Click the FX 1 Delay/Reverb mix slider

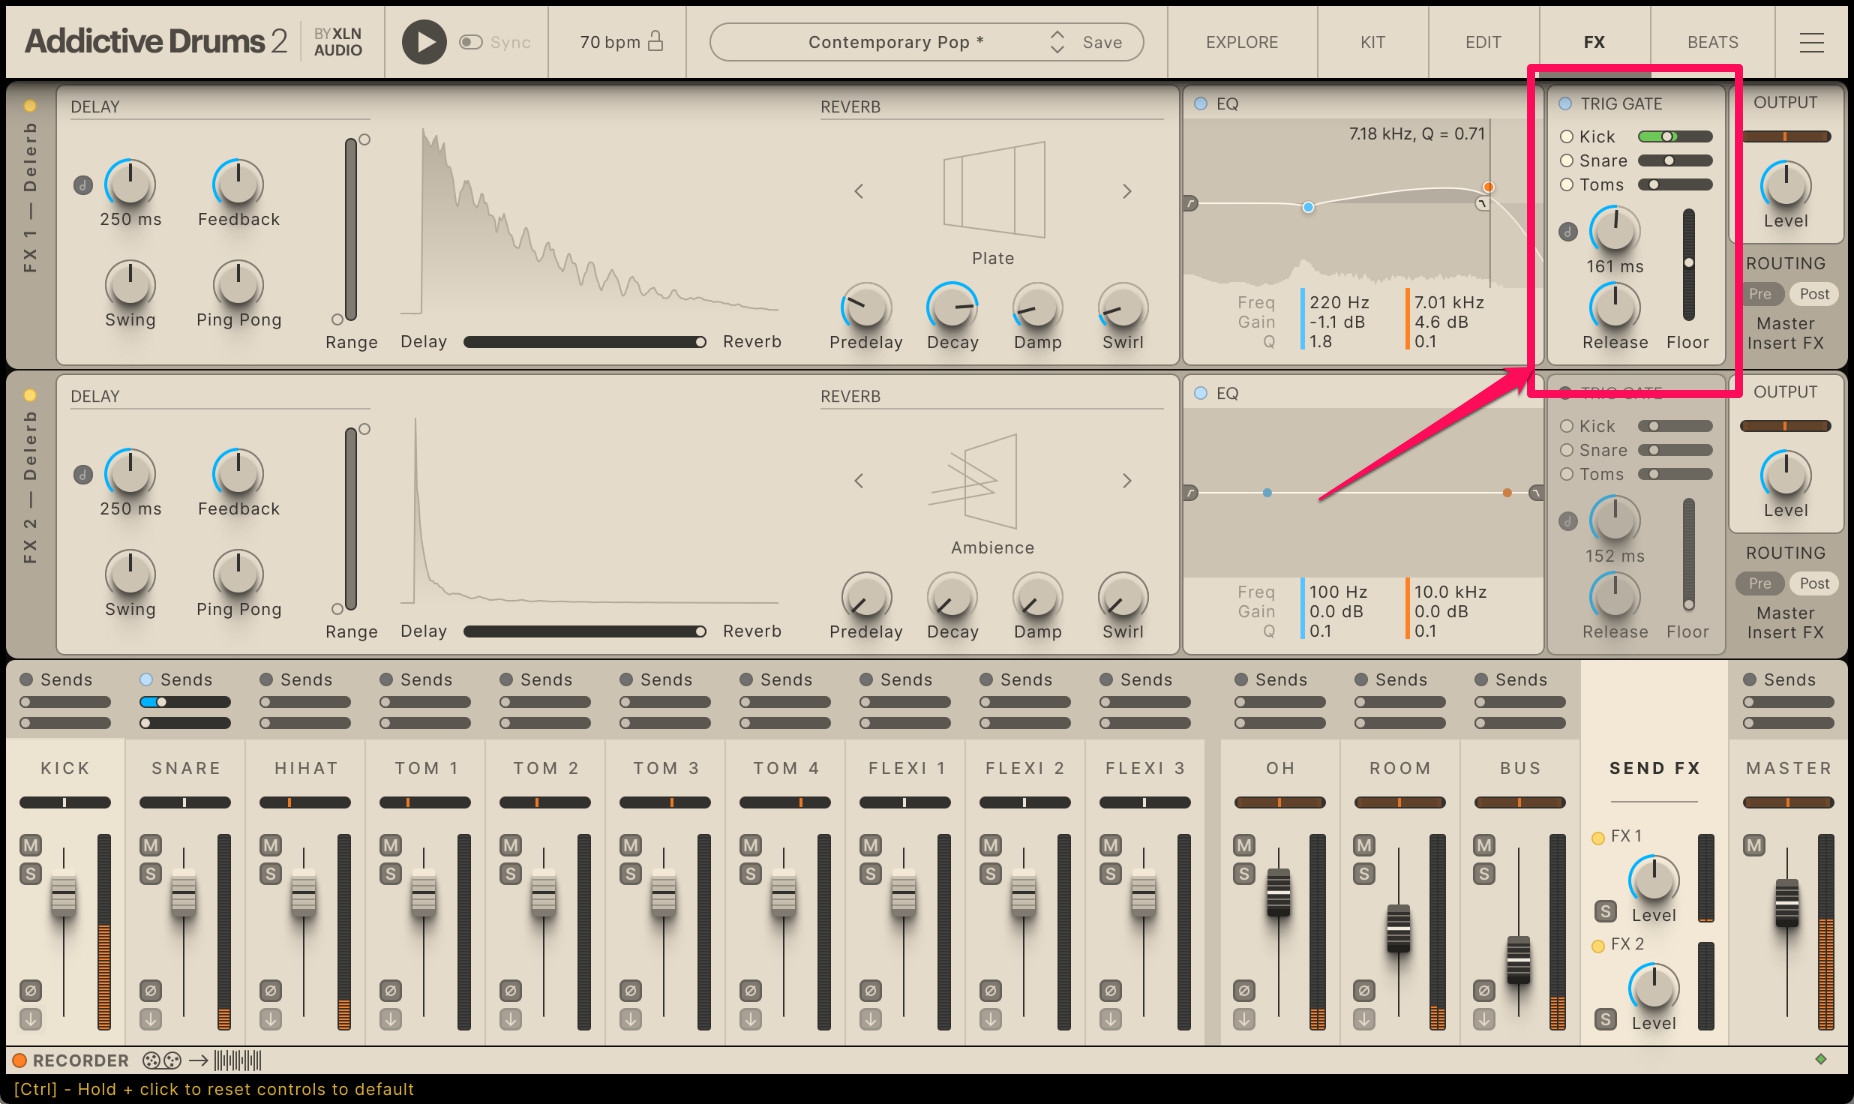point(585,342)
